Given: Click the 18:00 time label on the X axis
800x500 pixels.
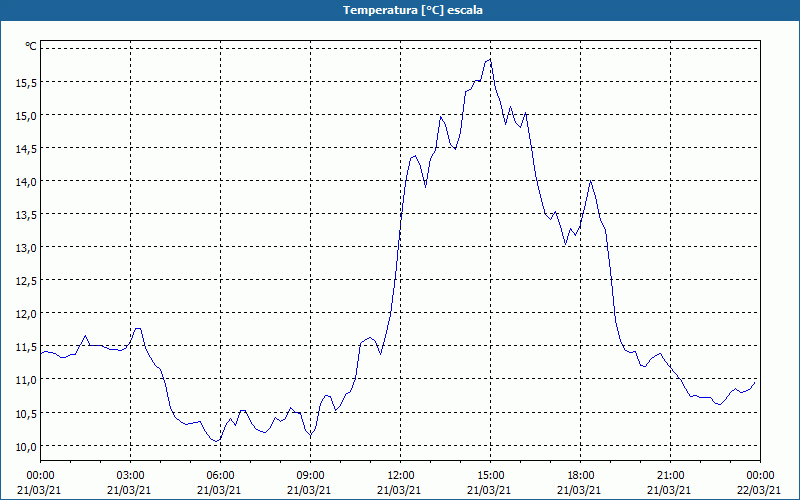Looking at the screenshot, I should click(581, 476).
